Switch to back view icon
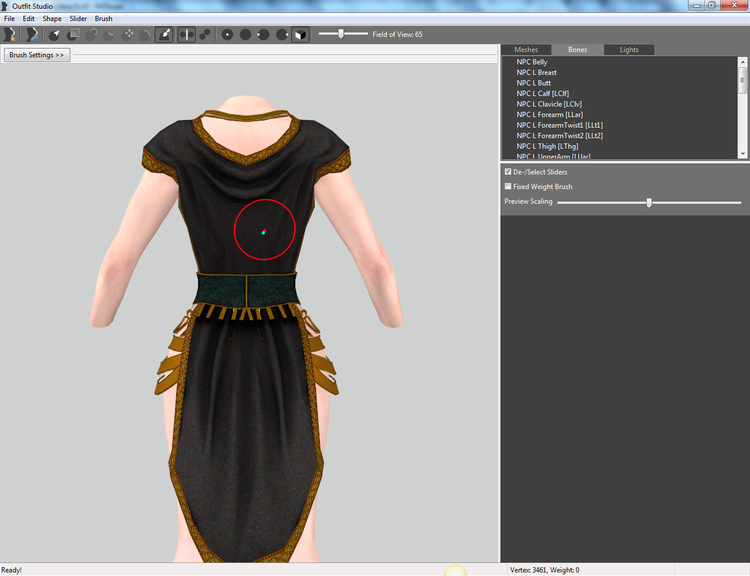Viewport: 750px width, 576px height. pos(245,34)
